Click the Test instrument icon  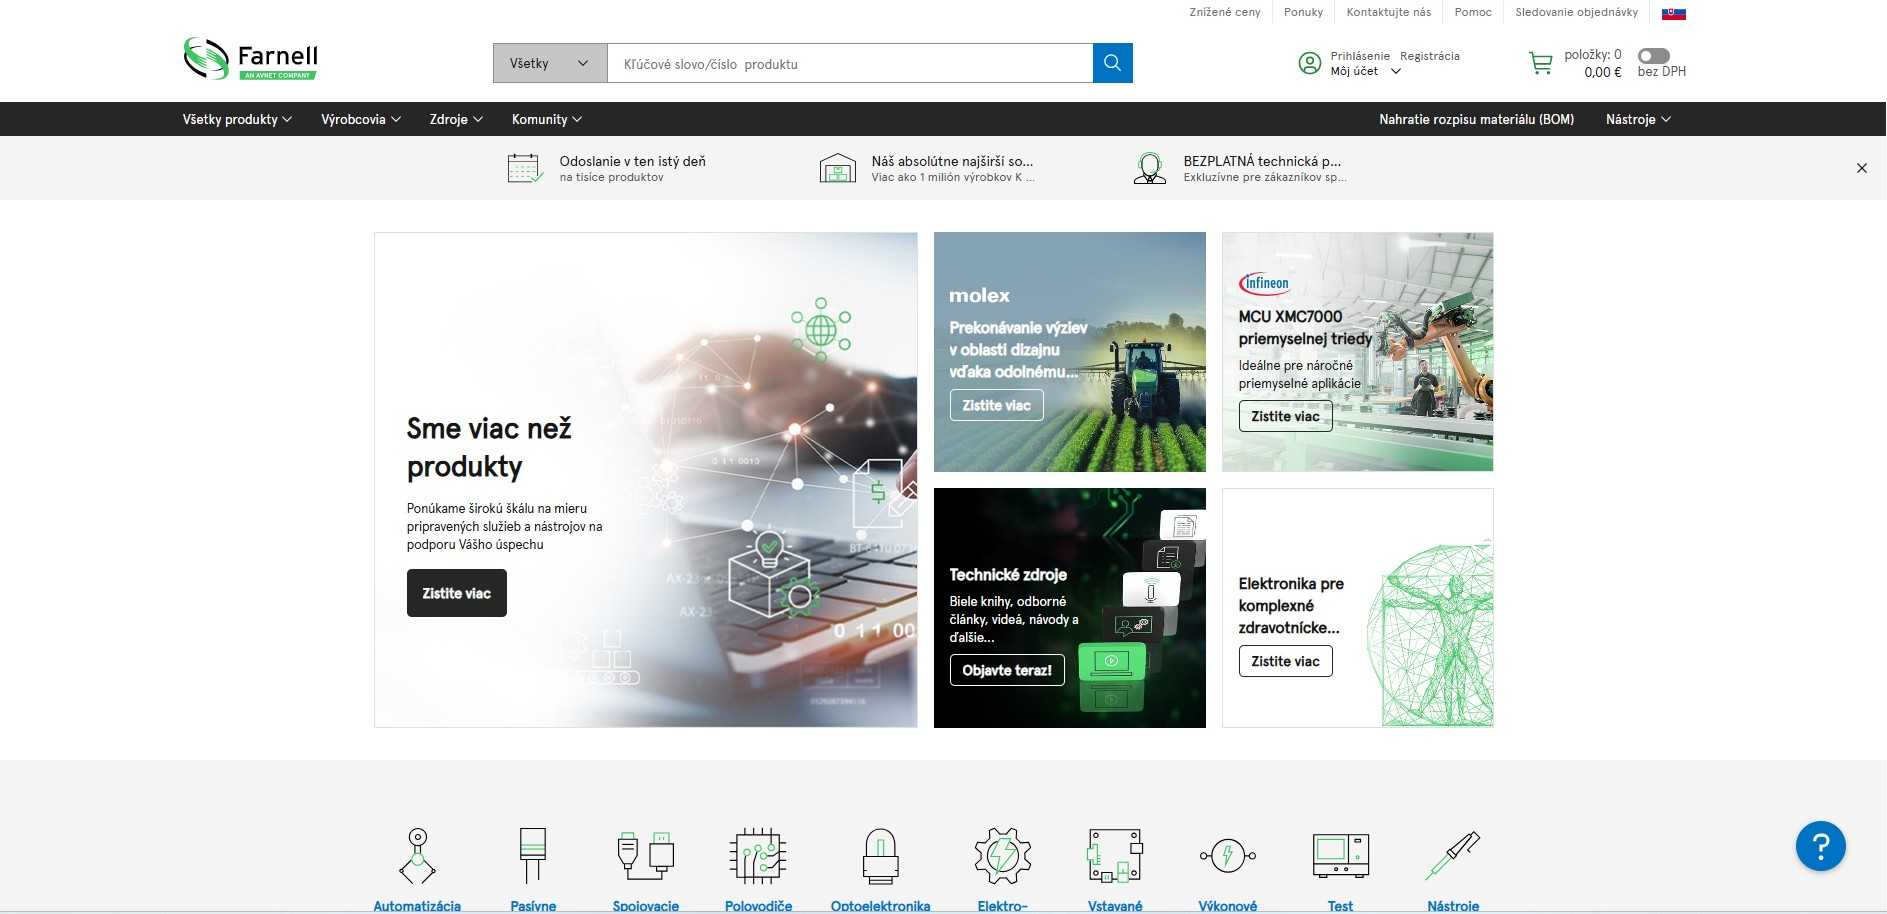[x=1340, y=855]
